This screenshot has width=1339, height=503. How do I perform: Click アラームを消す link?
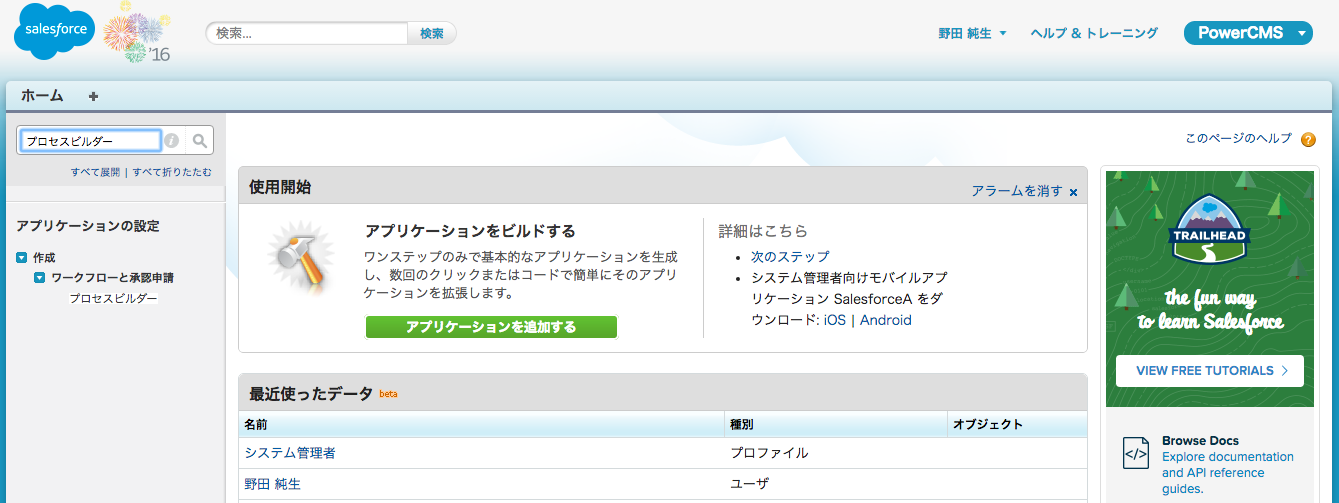coord(1017,191)
